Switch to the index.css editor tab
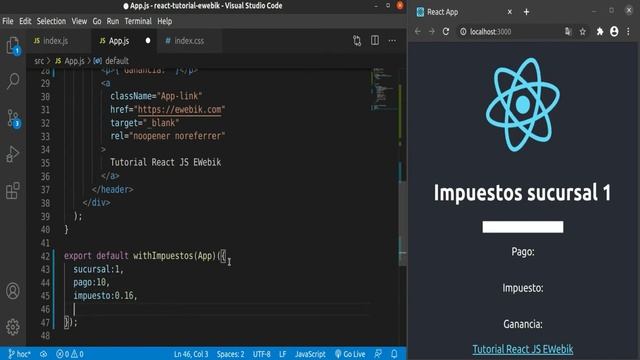Image resolution: width=640 pixels, height=360 pixels. [189, 40]
